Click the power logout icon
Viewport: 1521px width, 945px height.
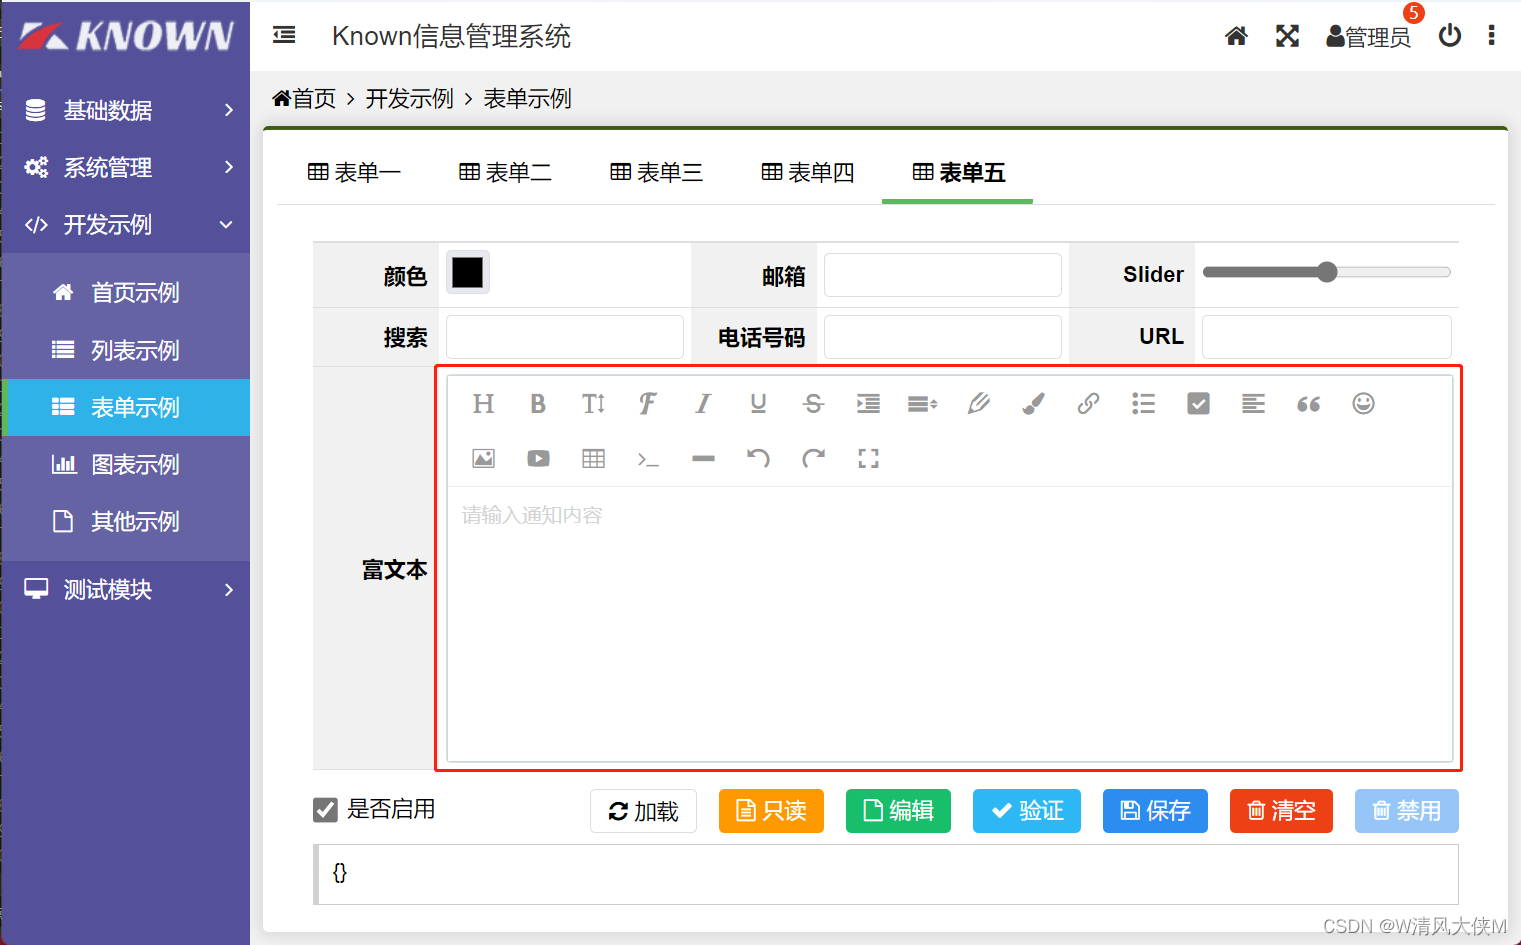coord(1449,36)
